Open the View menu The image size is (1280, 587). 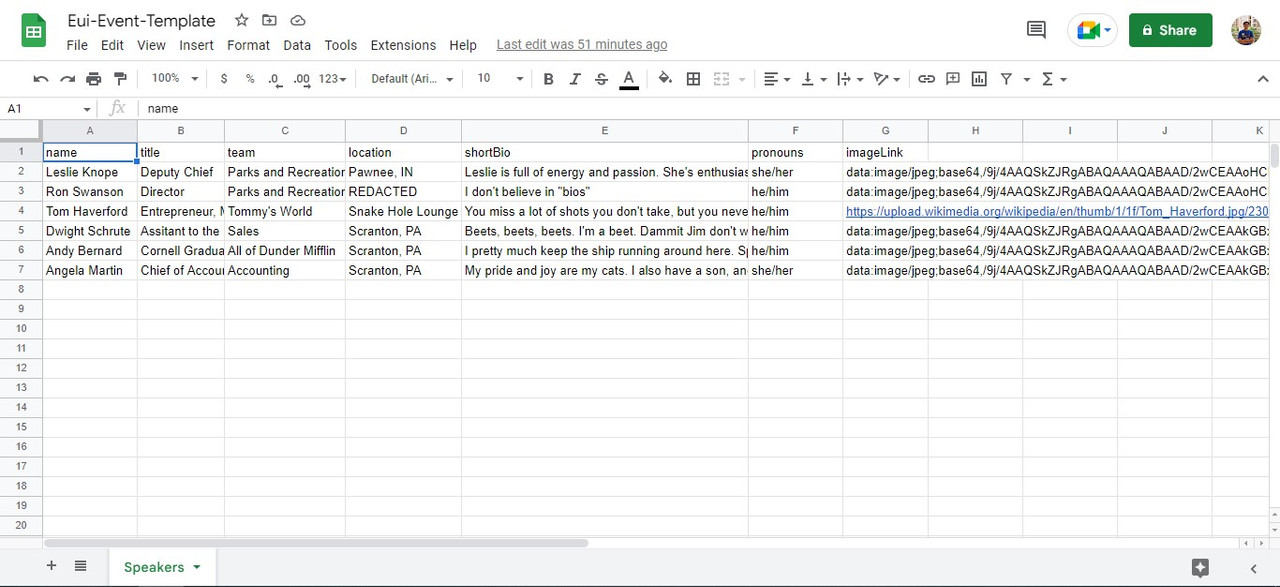pyautogui.click(x=151, y=45)
